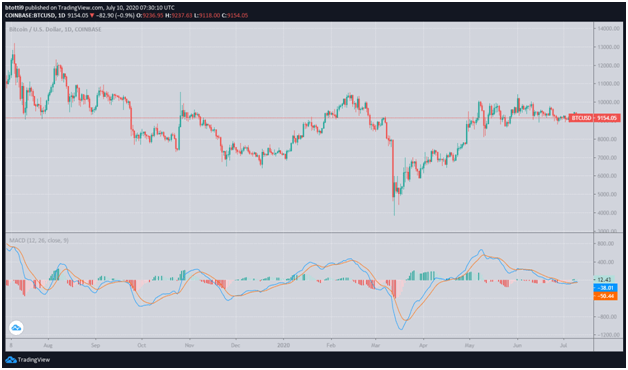The height and width of the screenshot is (370, 628).
Task: Click the TradingView logo in the footer
Action: [28, 360]
